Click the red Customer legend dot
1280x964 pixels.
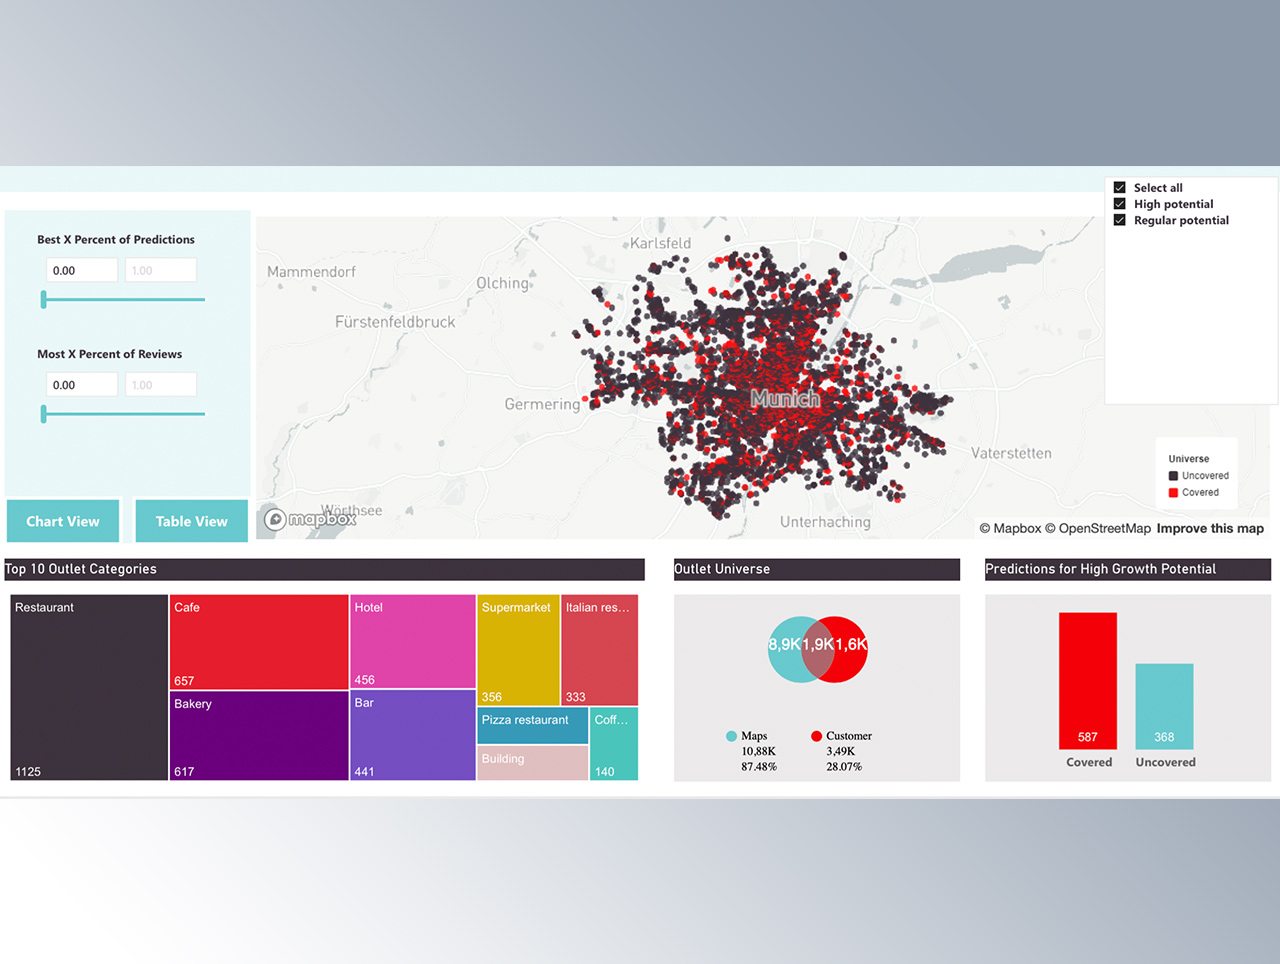point(818,736)
